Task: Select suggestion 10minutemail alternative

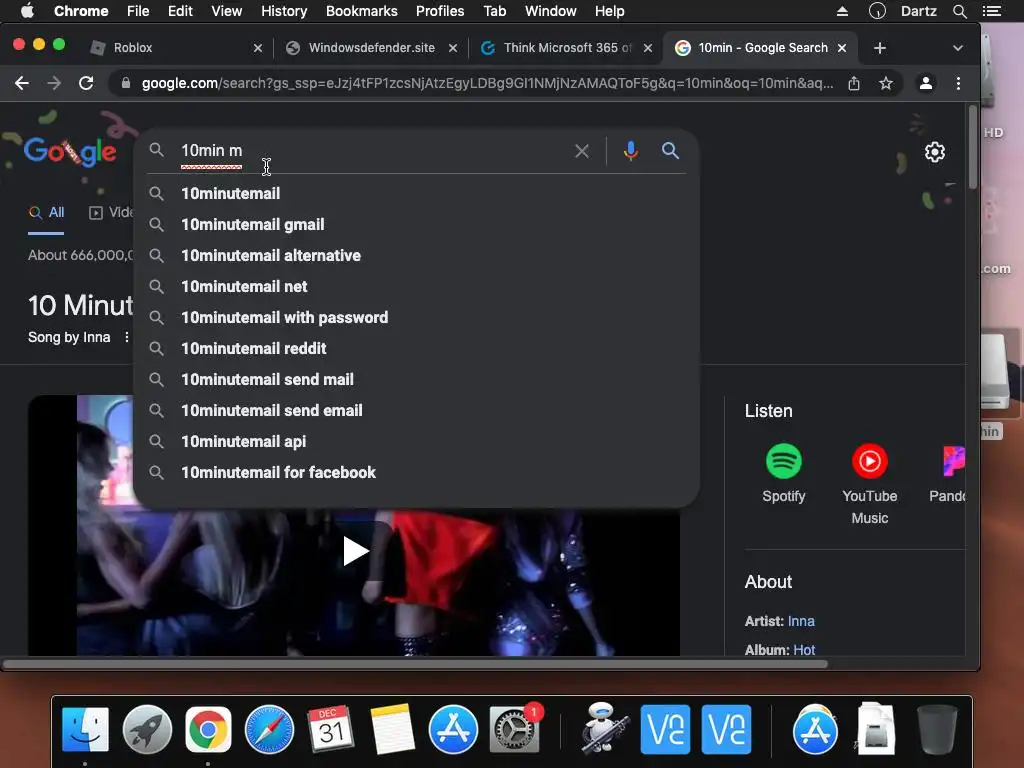Action: [x=417, y=255]
